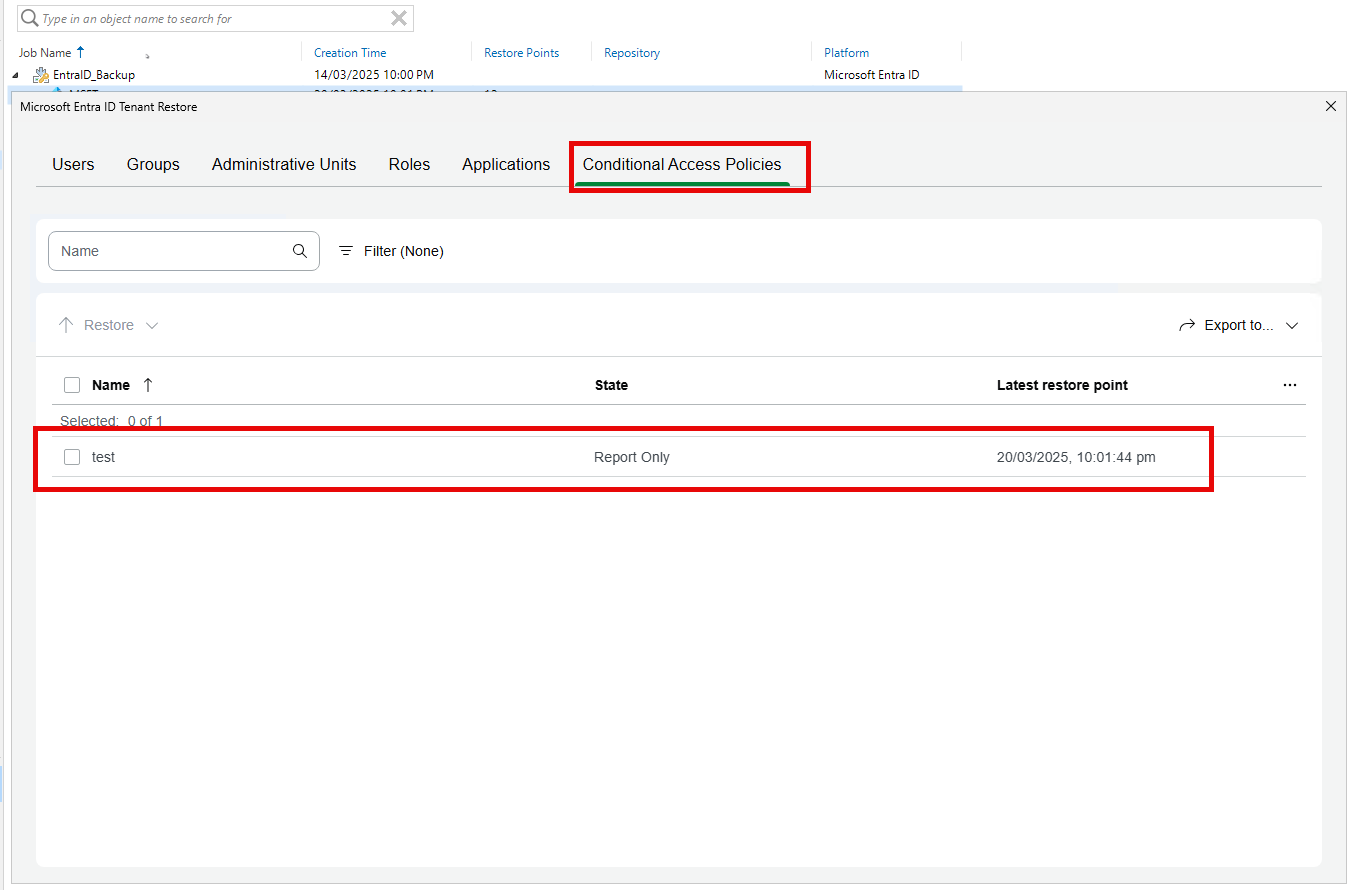Click the EntraID_Backup job icon
The image size is (1354, 890).
41,75
